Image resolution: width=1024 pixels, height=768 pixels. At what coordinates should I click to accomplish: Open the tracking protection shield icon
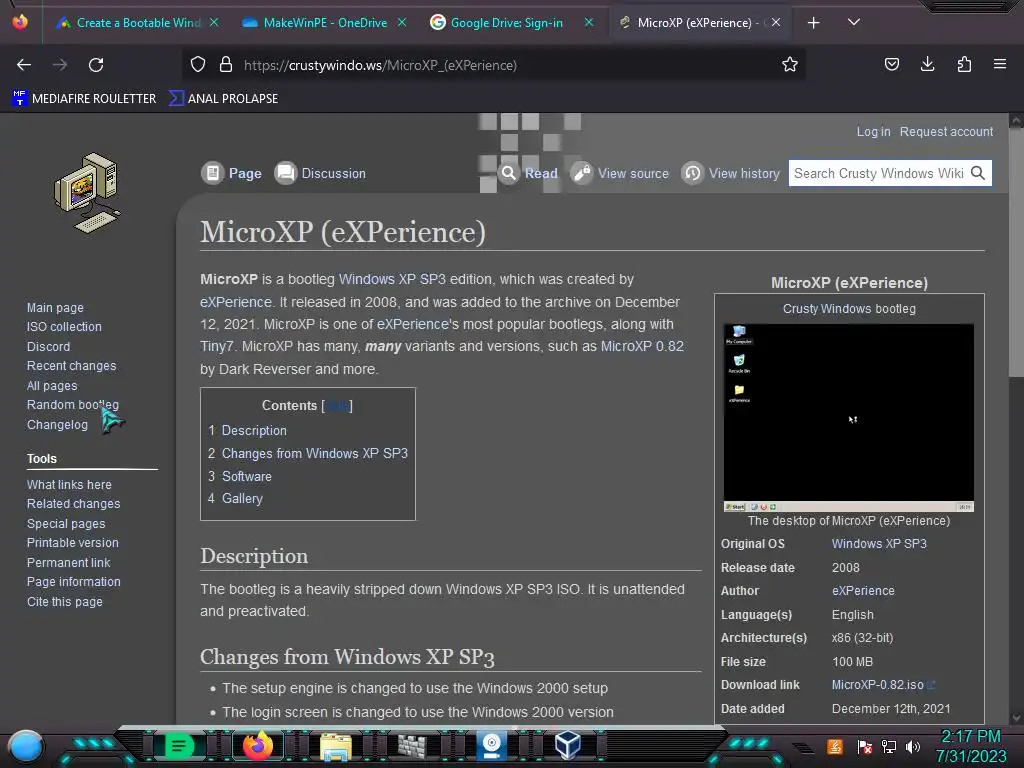click(x=198, y=65)
